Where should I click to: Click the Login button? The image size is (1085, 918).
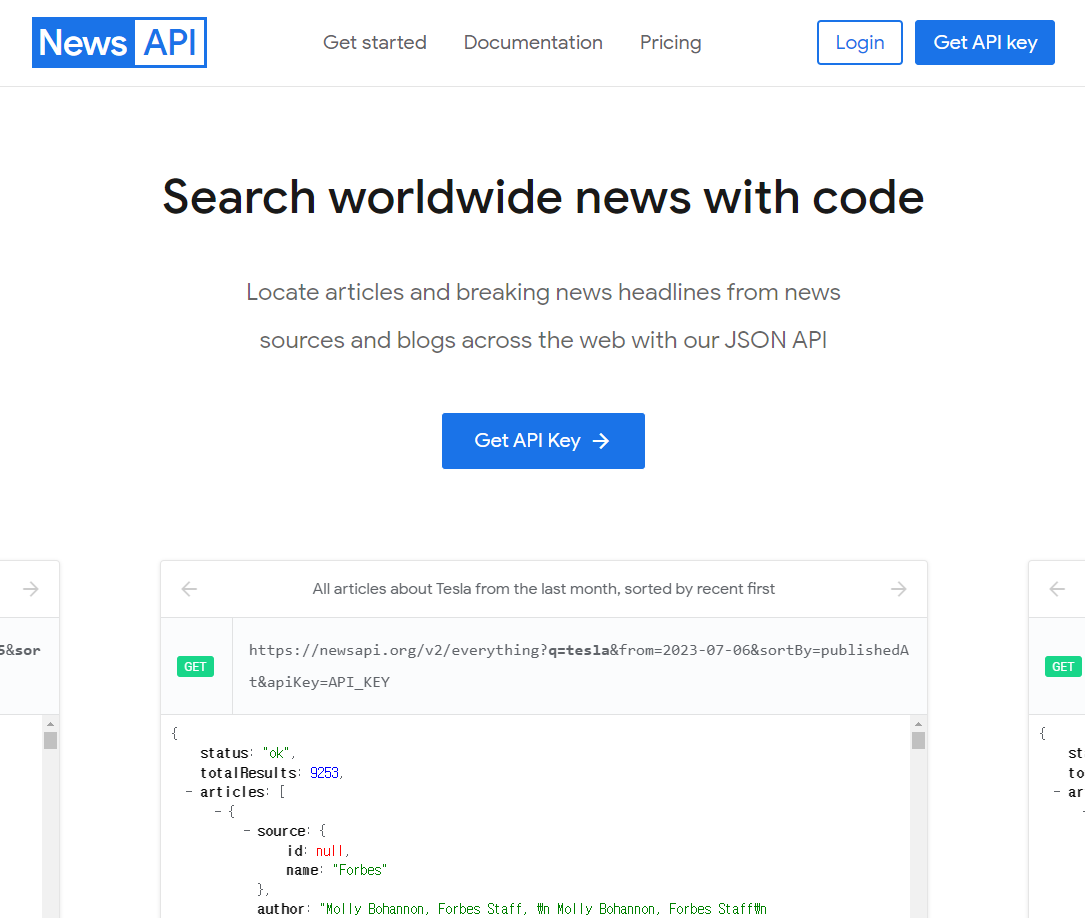(x=859, y=43)
